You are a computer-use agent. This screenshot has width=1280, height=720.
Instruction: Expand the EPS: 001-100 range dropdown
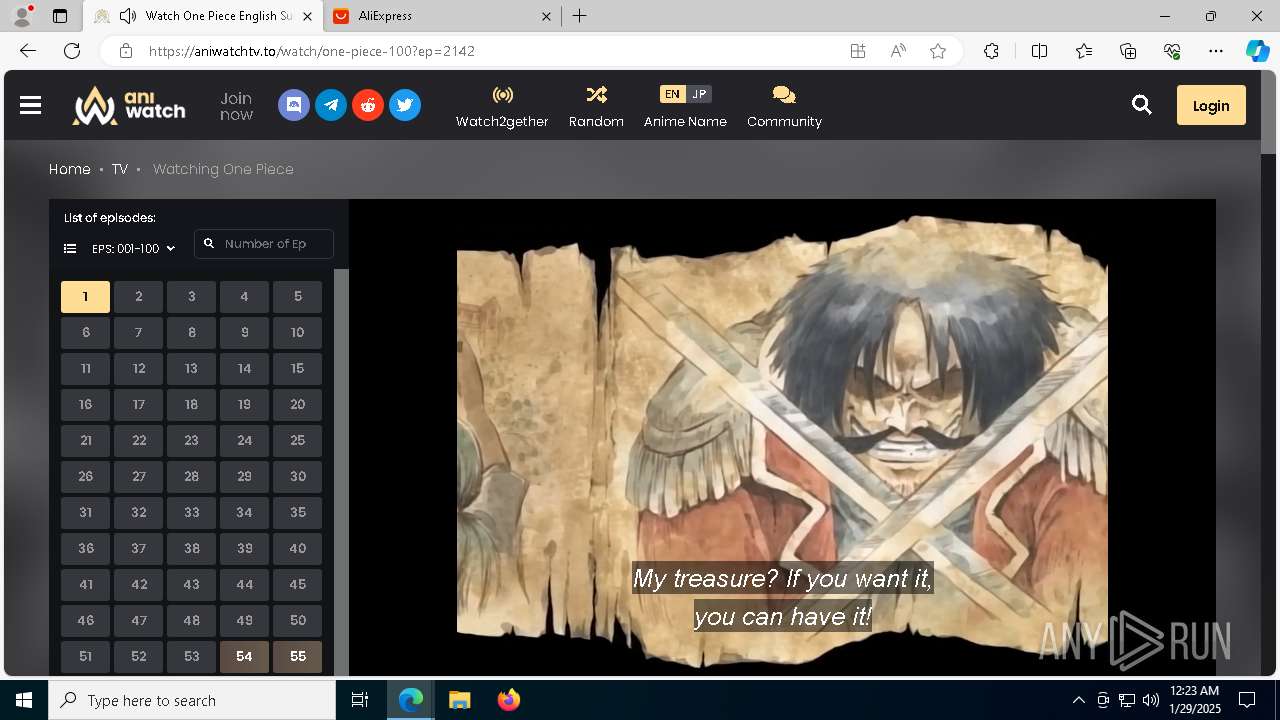pyautogui.click(x=133, y=248)
